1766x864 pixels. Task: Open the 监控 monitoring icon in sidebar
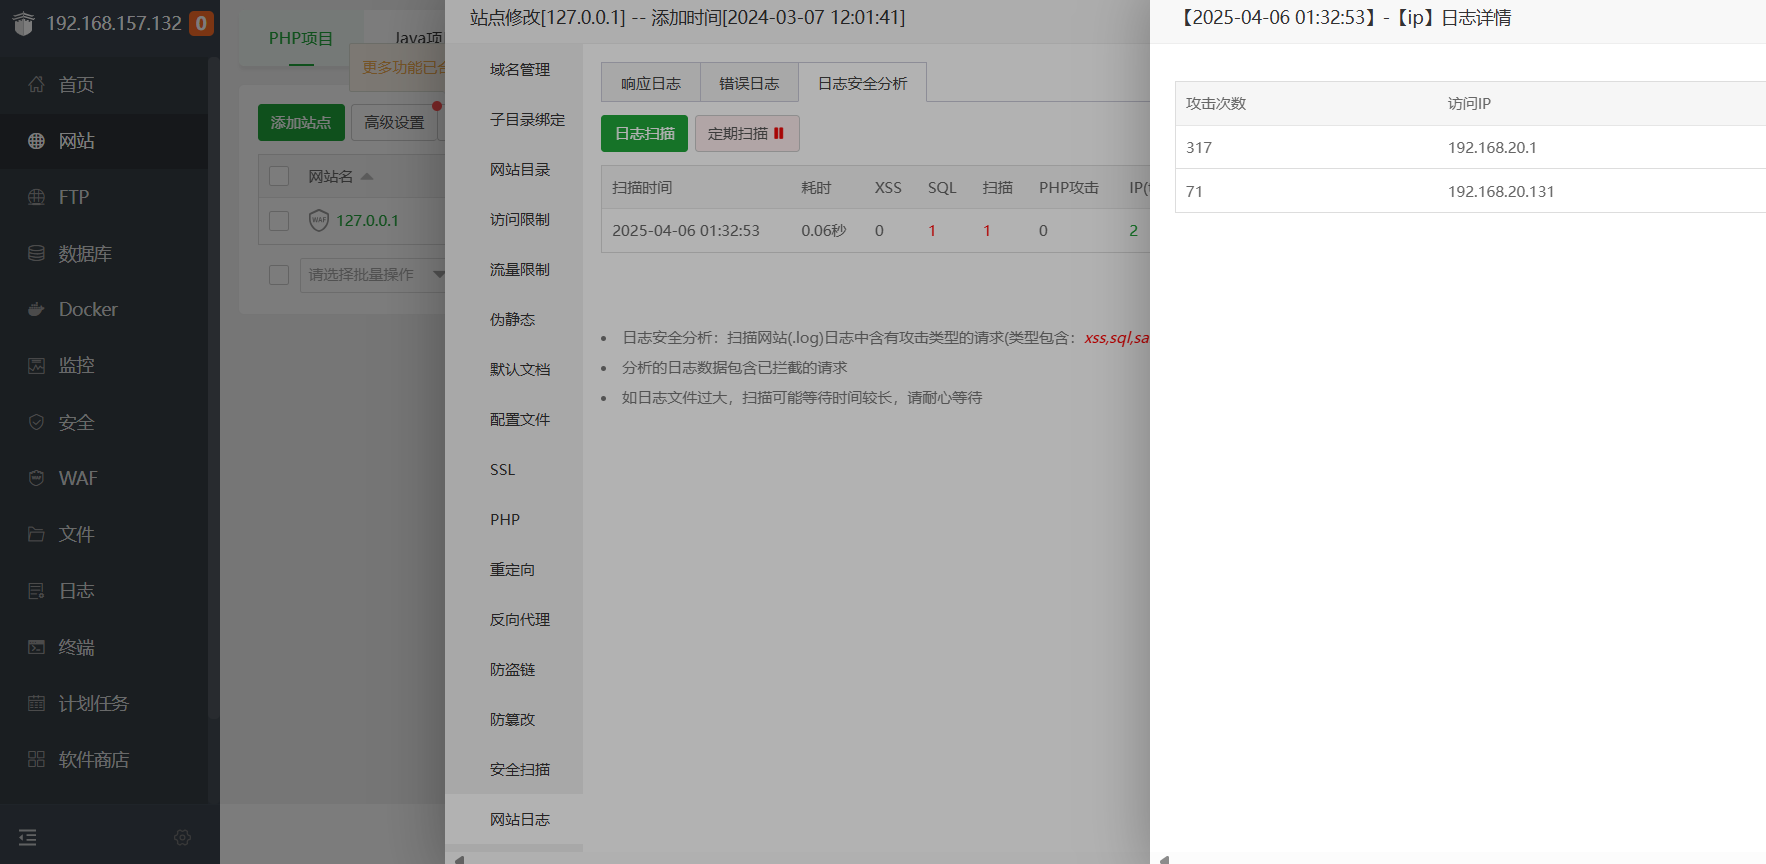pyautogui.click(x=36, y=366)
